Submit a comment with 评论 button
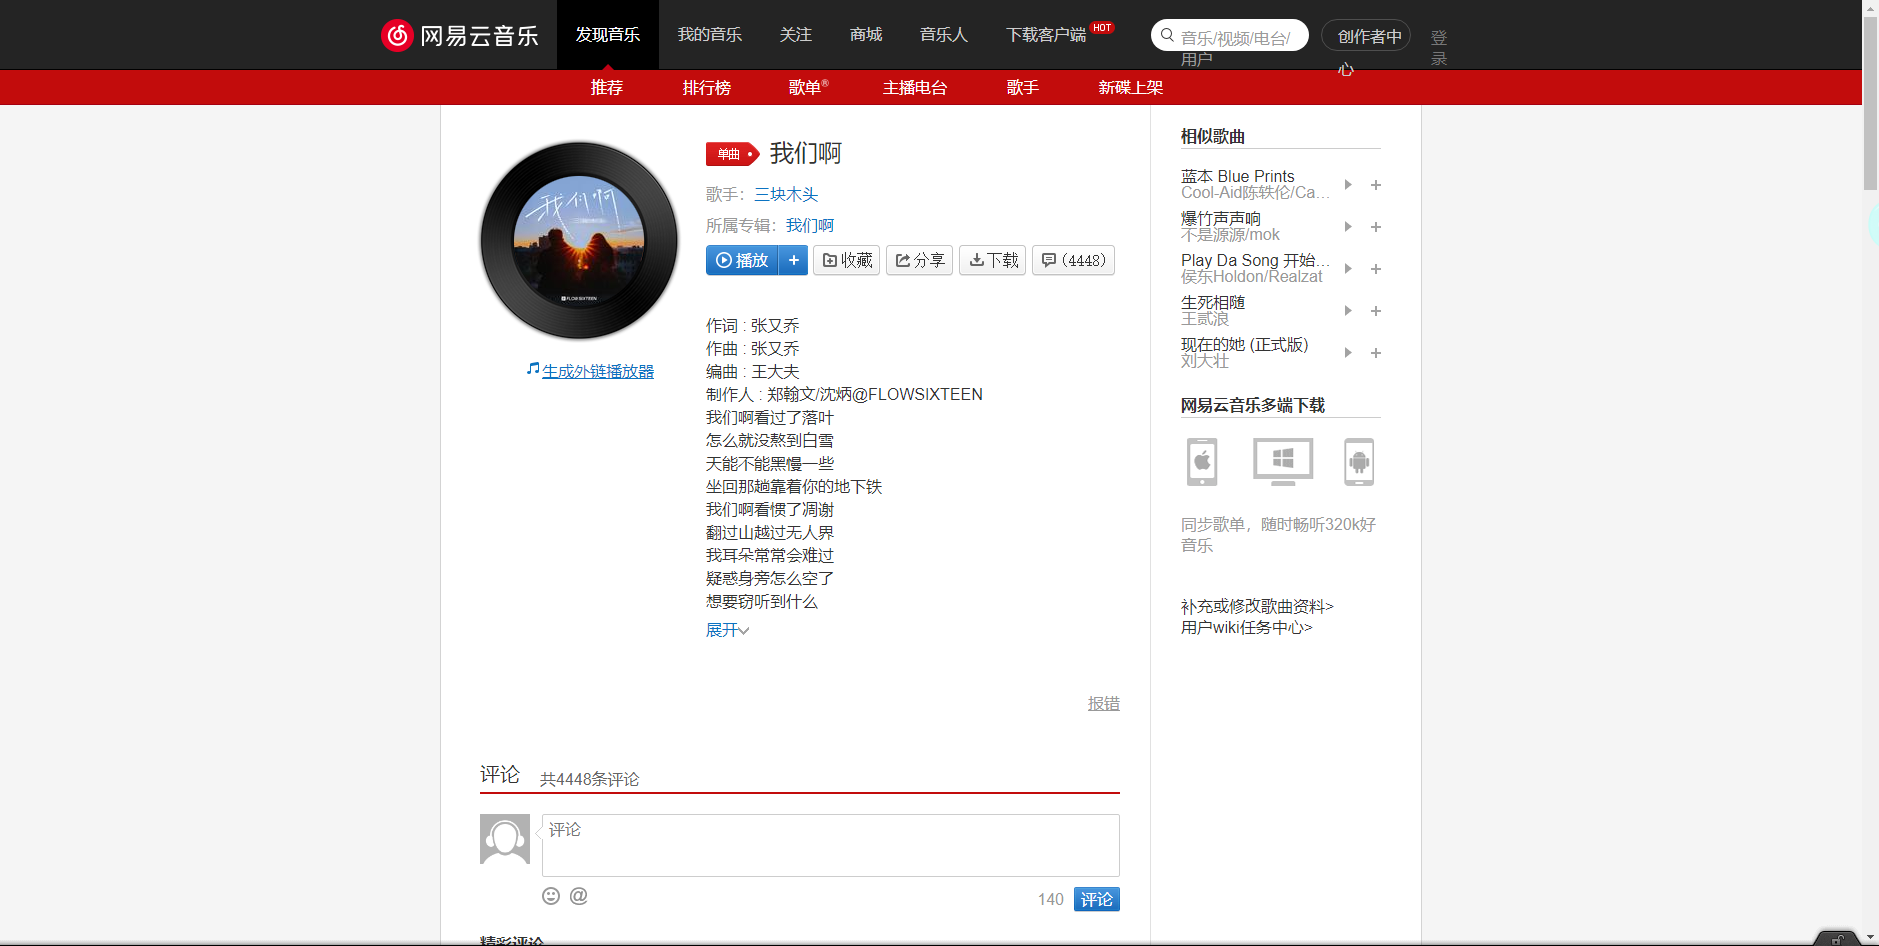 click(1096, 899)
